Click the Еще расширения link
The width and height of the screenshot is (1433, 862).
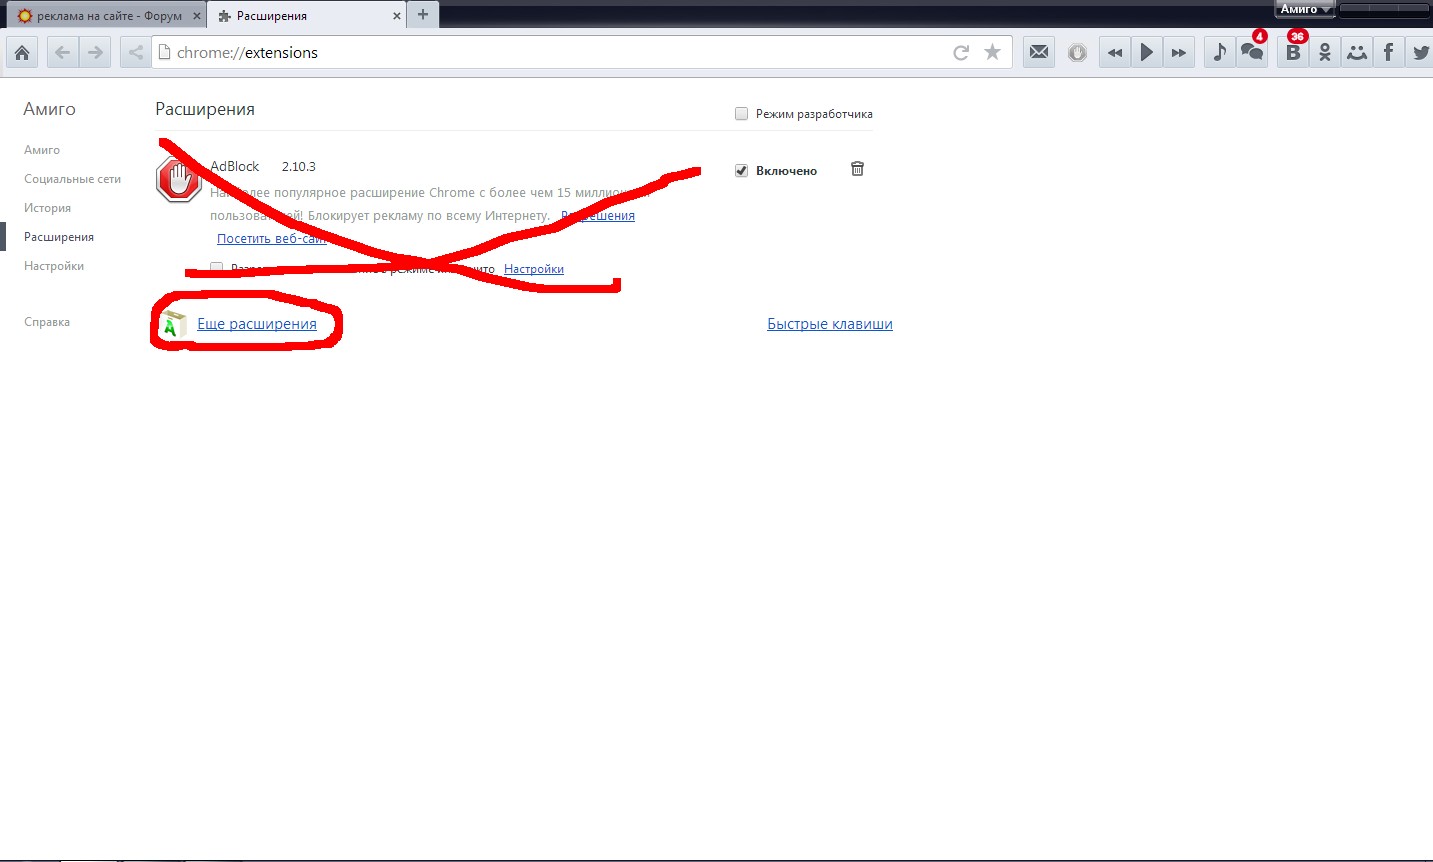tap(257, 324)
